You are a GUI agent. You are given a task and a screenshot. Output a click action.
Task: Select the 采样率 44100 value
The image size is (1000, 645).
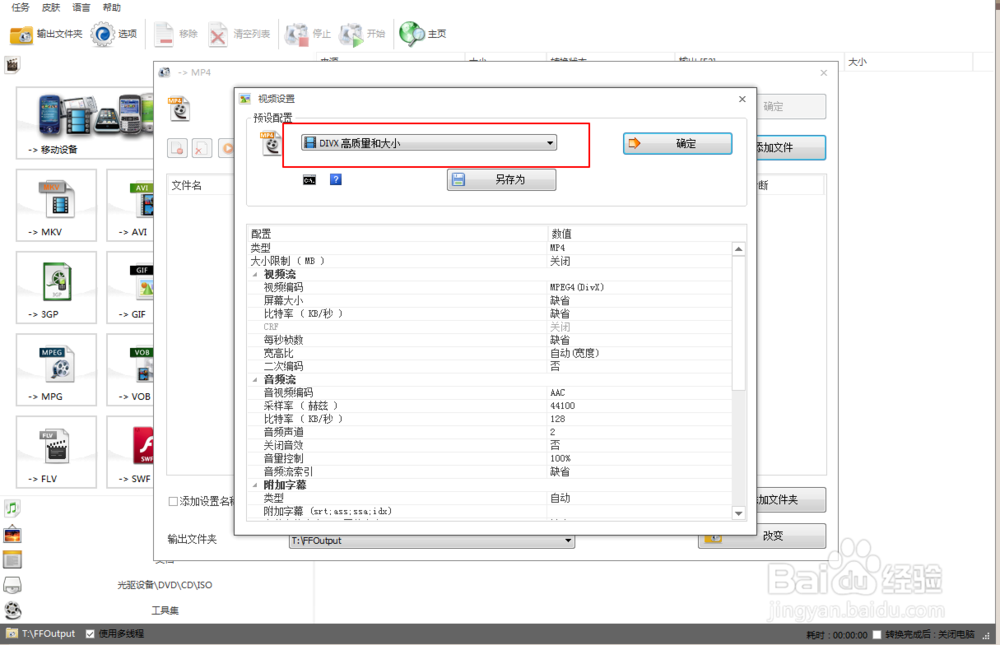tap(562, 406)
